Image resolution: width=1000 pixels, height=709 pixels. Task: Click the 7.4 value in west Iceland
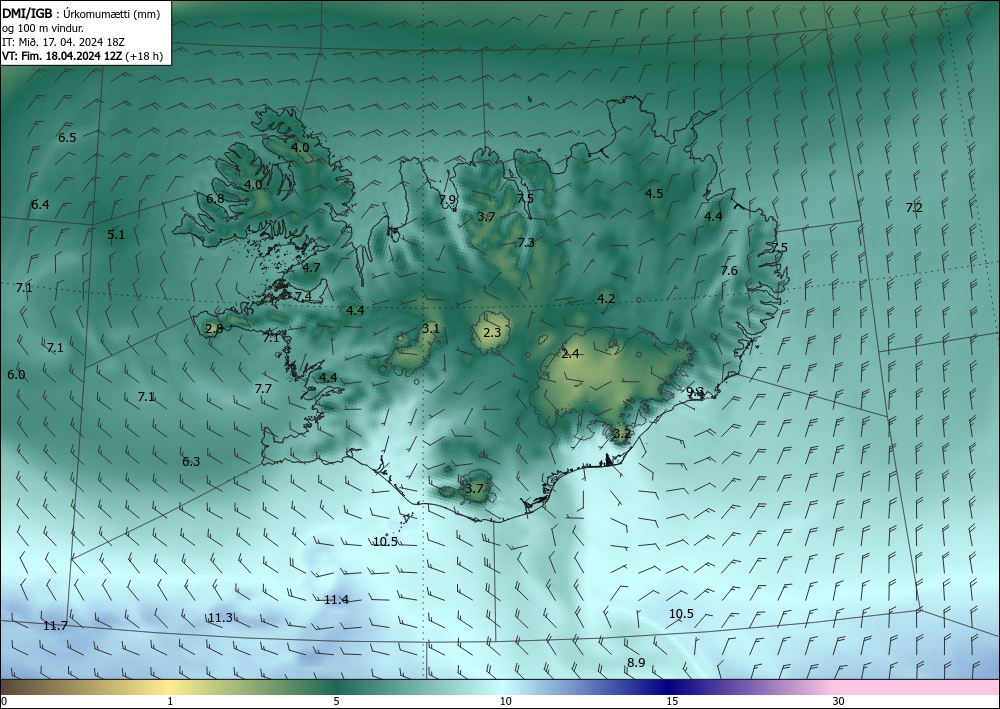click(x=303, y=296)
